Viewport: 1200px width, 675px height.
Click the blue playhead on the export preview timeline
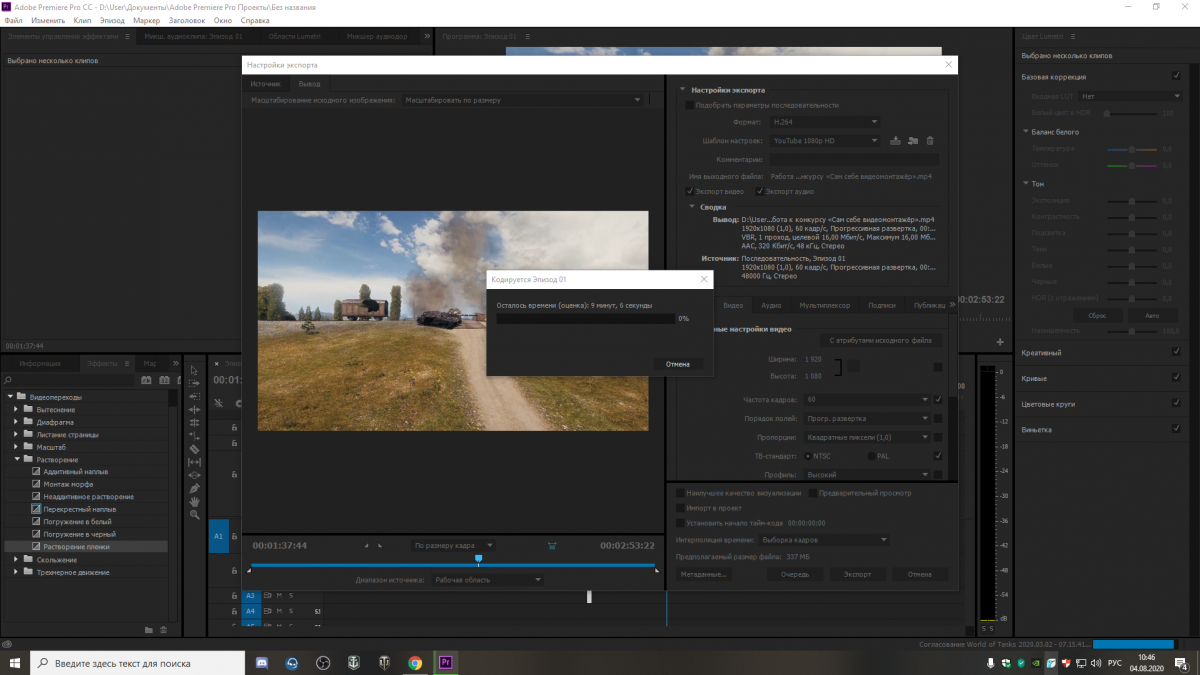click(x=478, y=558)
